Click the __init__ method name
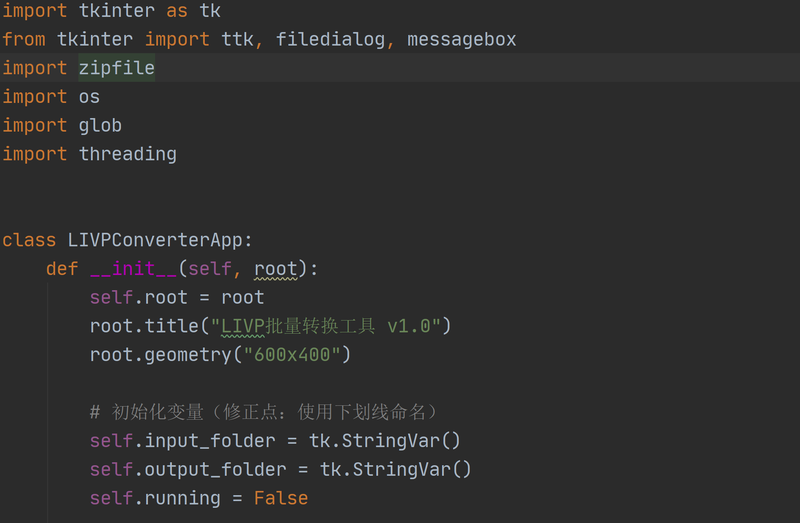Image resolution: width=800 pixels, height=523 pixels. tap(134, 268)
